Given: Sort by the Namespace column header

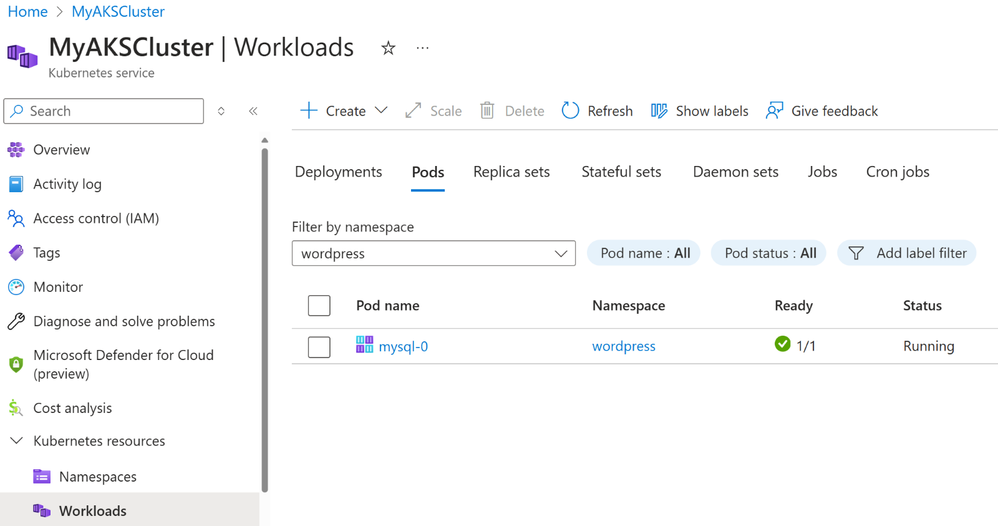Looking at the screenshot, I should (x=628, y=306).
